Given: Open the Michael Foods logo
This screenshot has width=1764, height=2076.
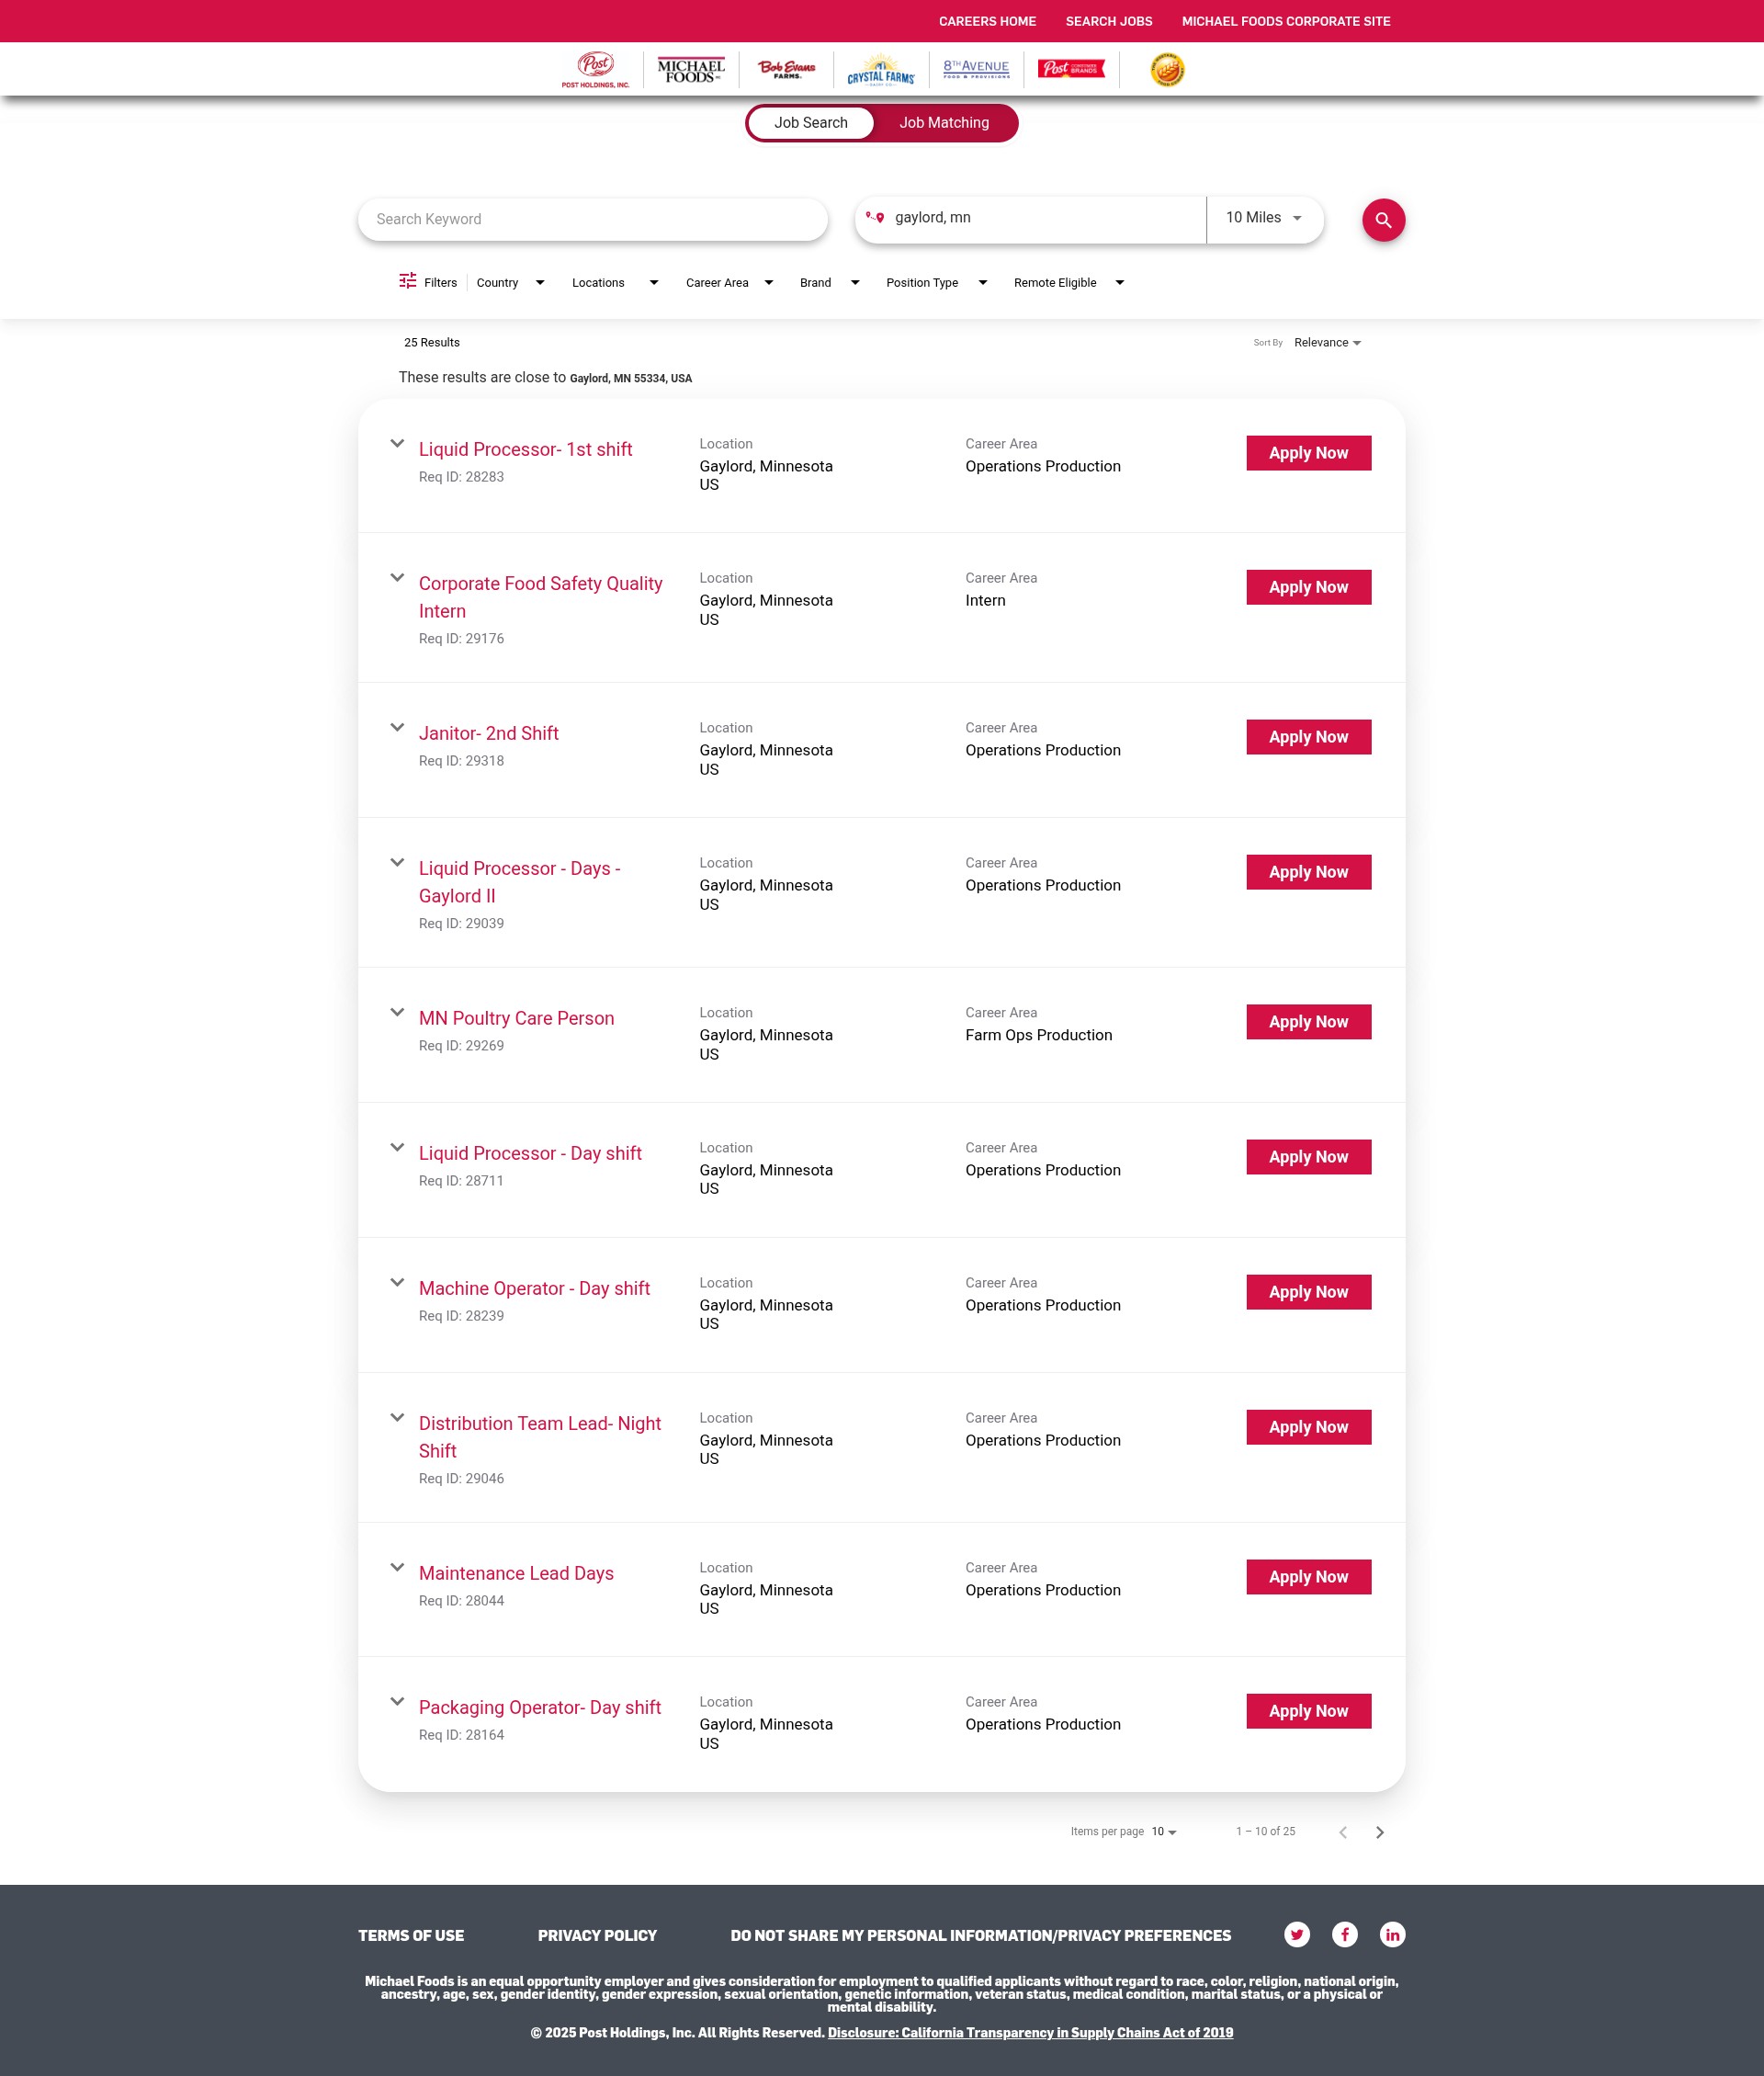Looking at the screenshot, I should [690, 70].
